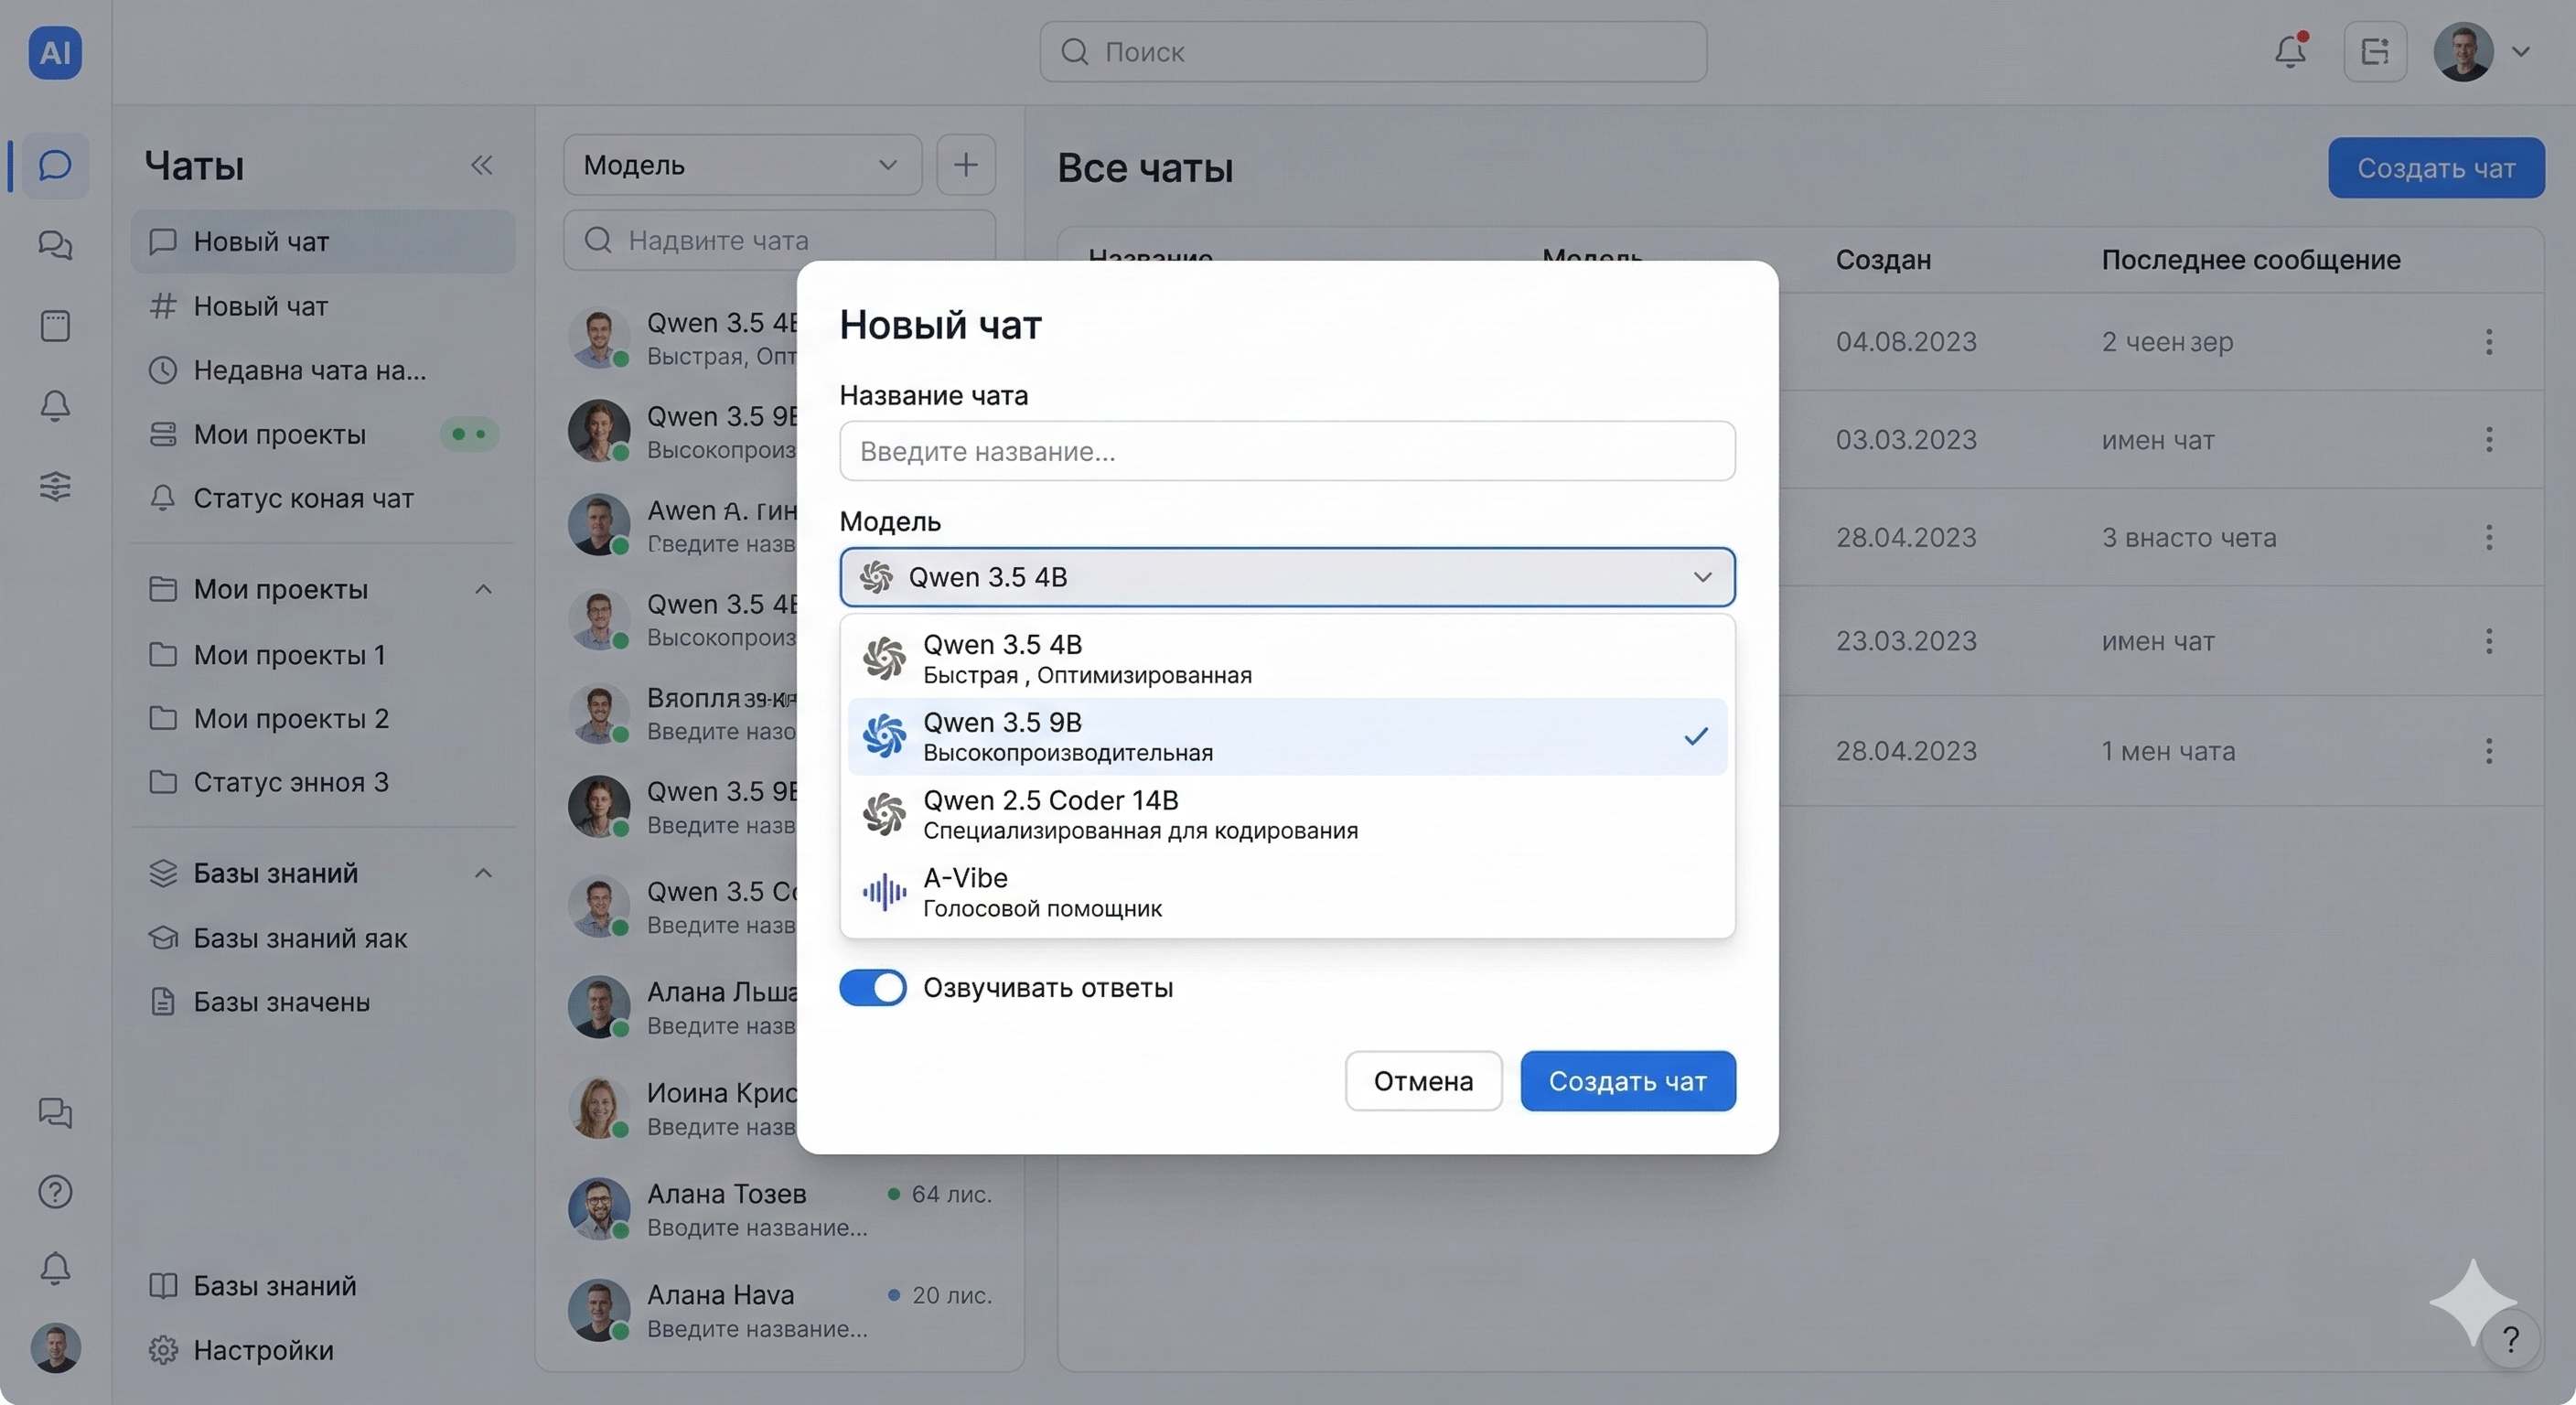Choose Qwen 2.5 Coder 14B option
This screenshot has height=1405, width=2576.
click(x=1287, y=814)
